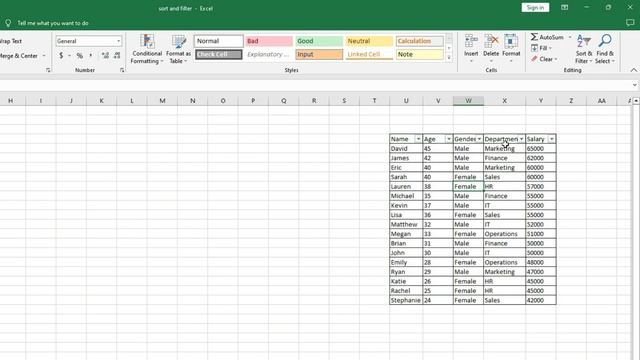Select column M header
The width and height of the screenshot is (640, 360).
point(162,101)
